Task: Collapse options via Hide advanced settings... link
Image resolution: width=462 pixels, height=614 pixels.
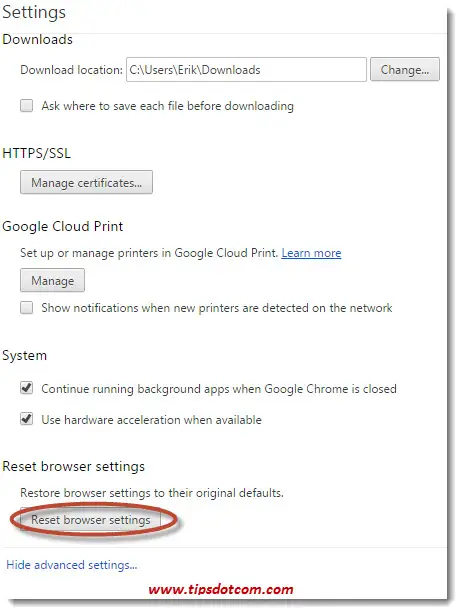Action: pos(72,565)
